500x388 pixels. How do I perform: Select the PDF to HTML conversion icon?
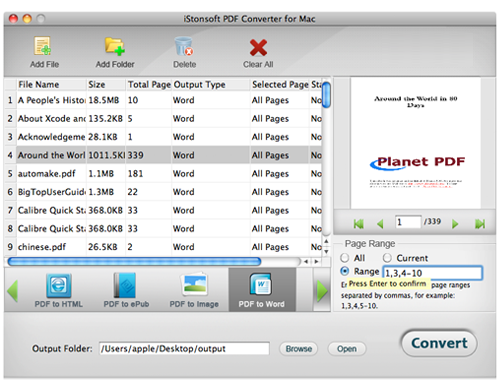[x=59, y=285]
